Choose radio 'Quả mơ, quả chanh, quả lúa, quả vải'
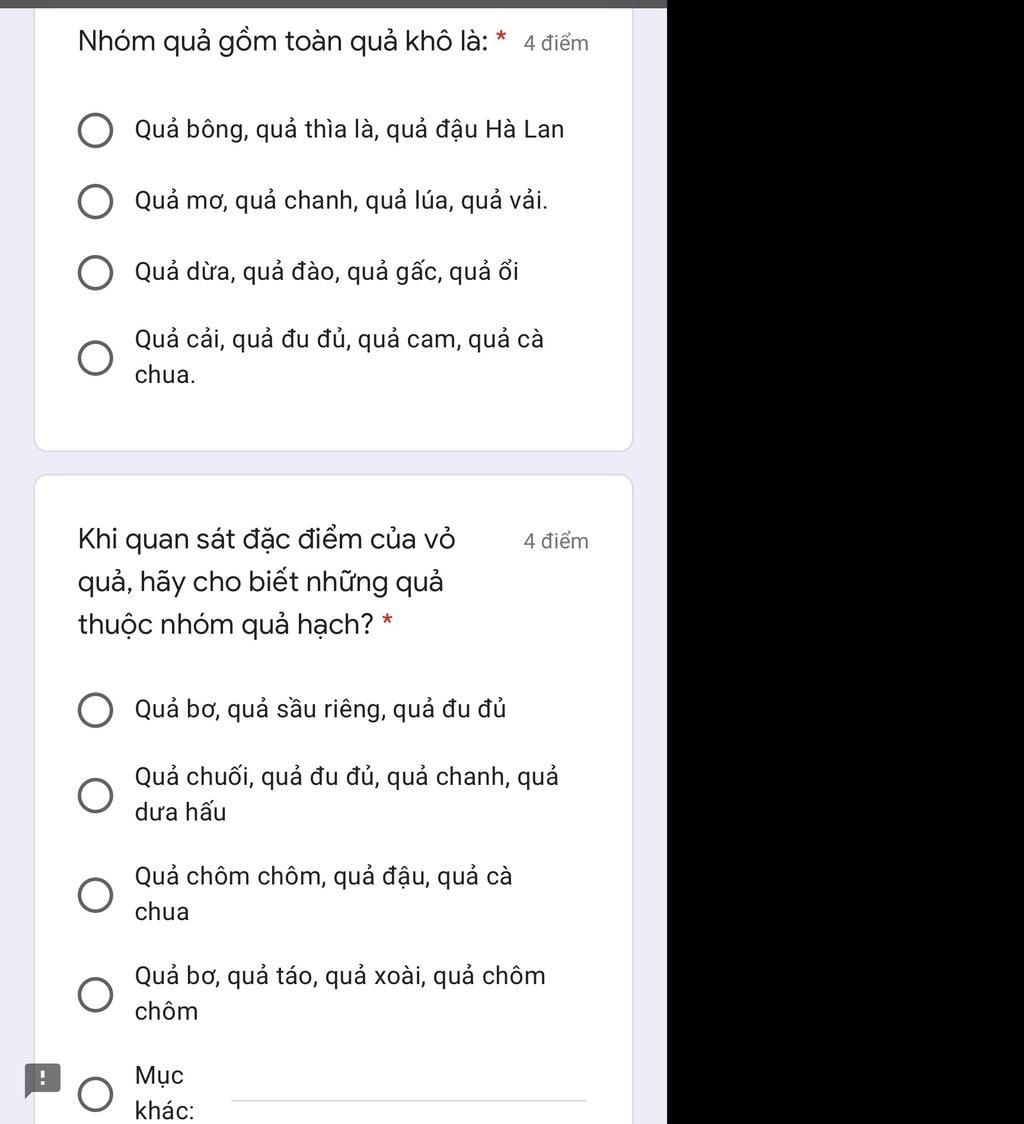Viewport: 1024px width, 1124px height. click(95, 202)
